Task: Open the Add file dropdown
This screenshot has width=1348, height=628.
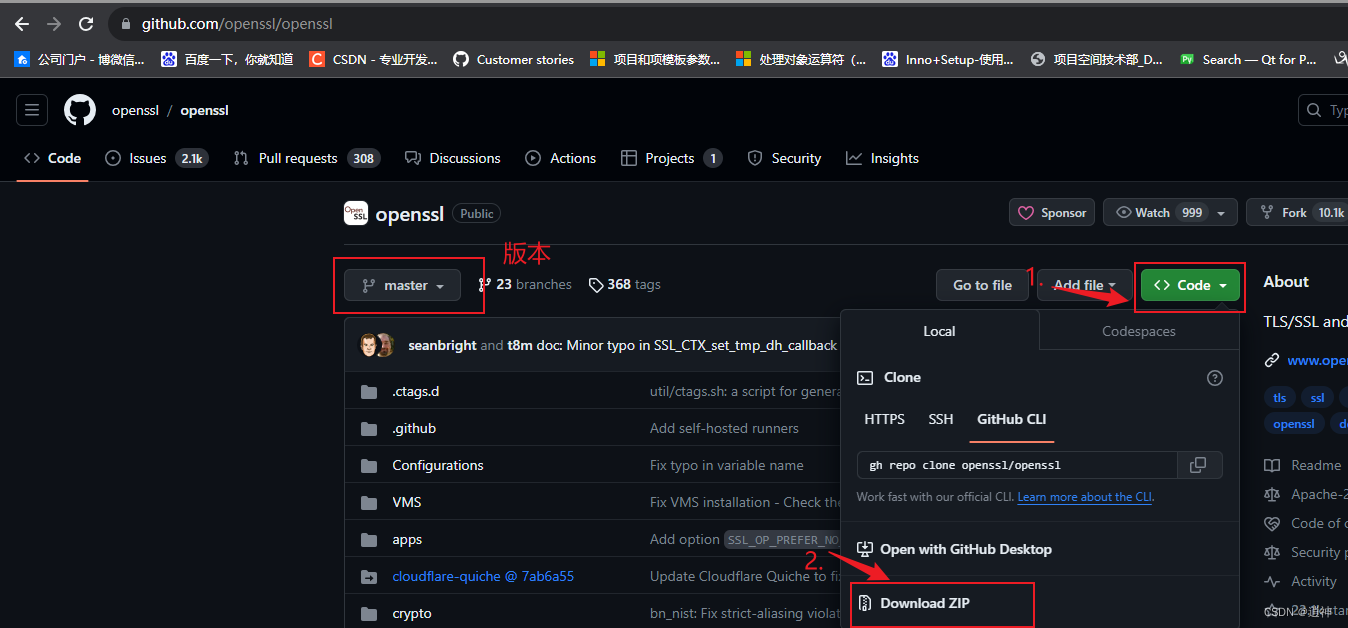Action: (x=1084, y=285)
